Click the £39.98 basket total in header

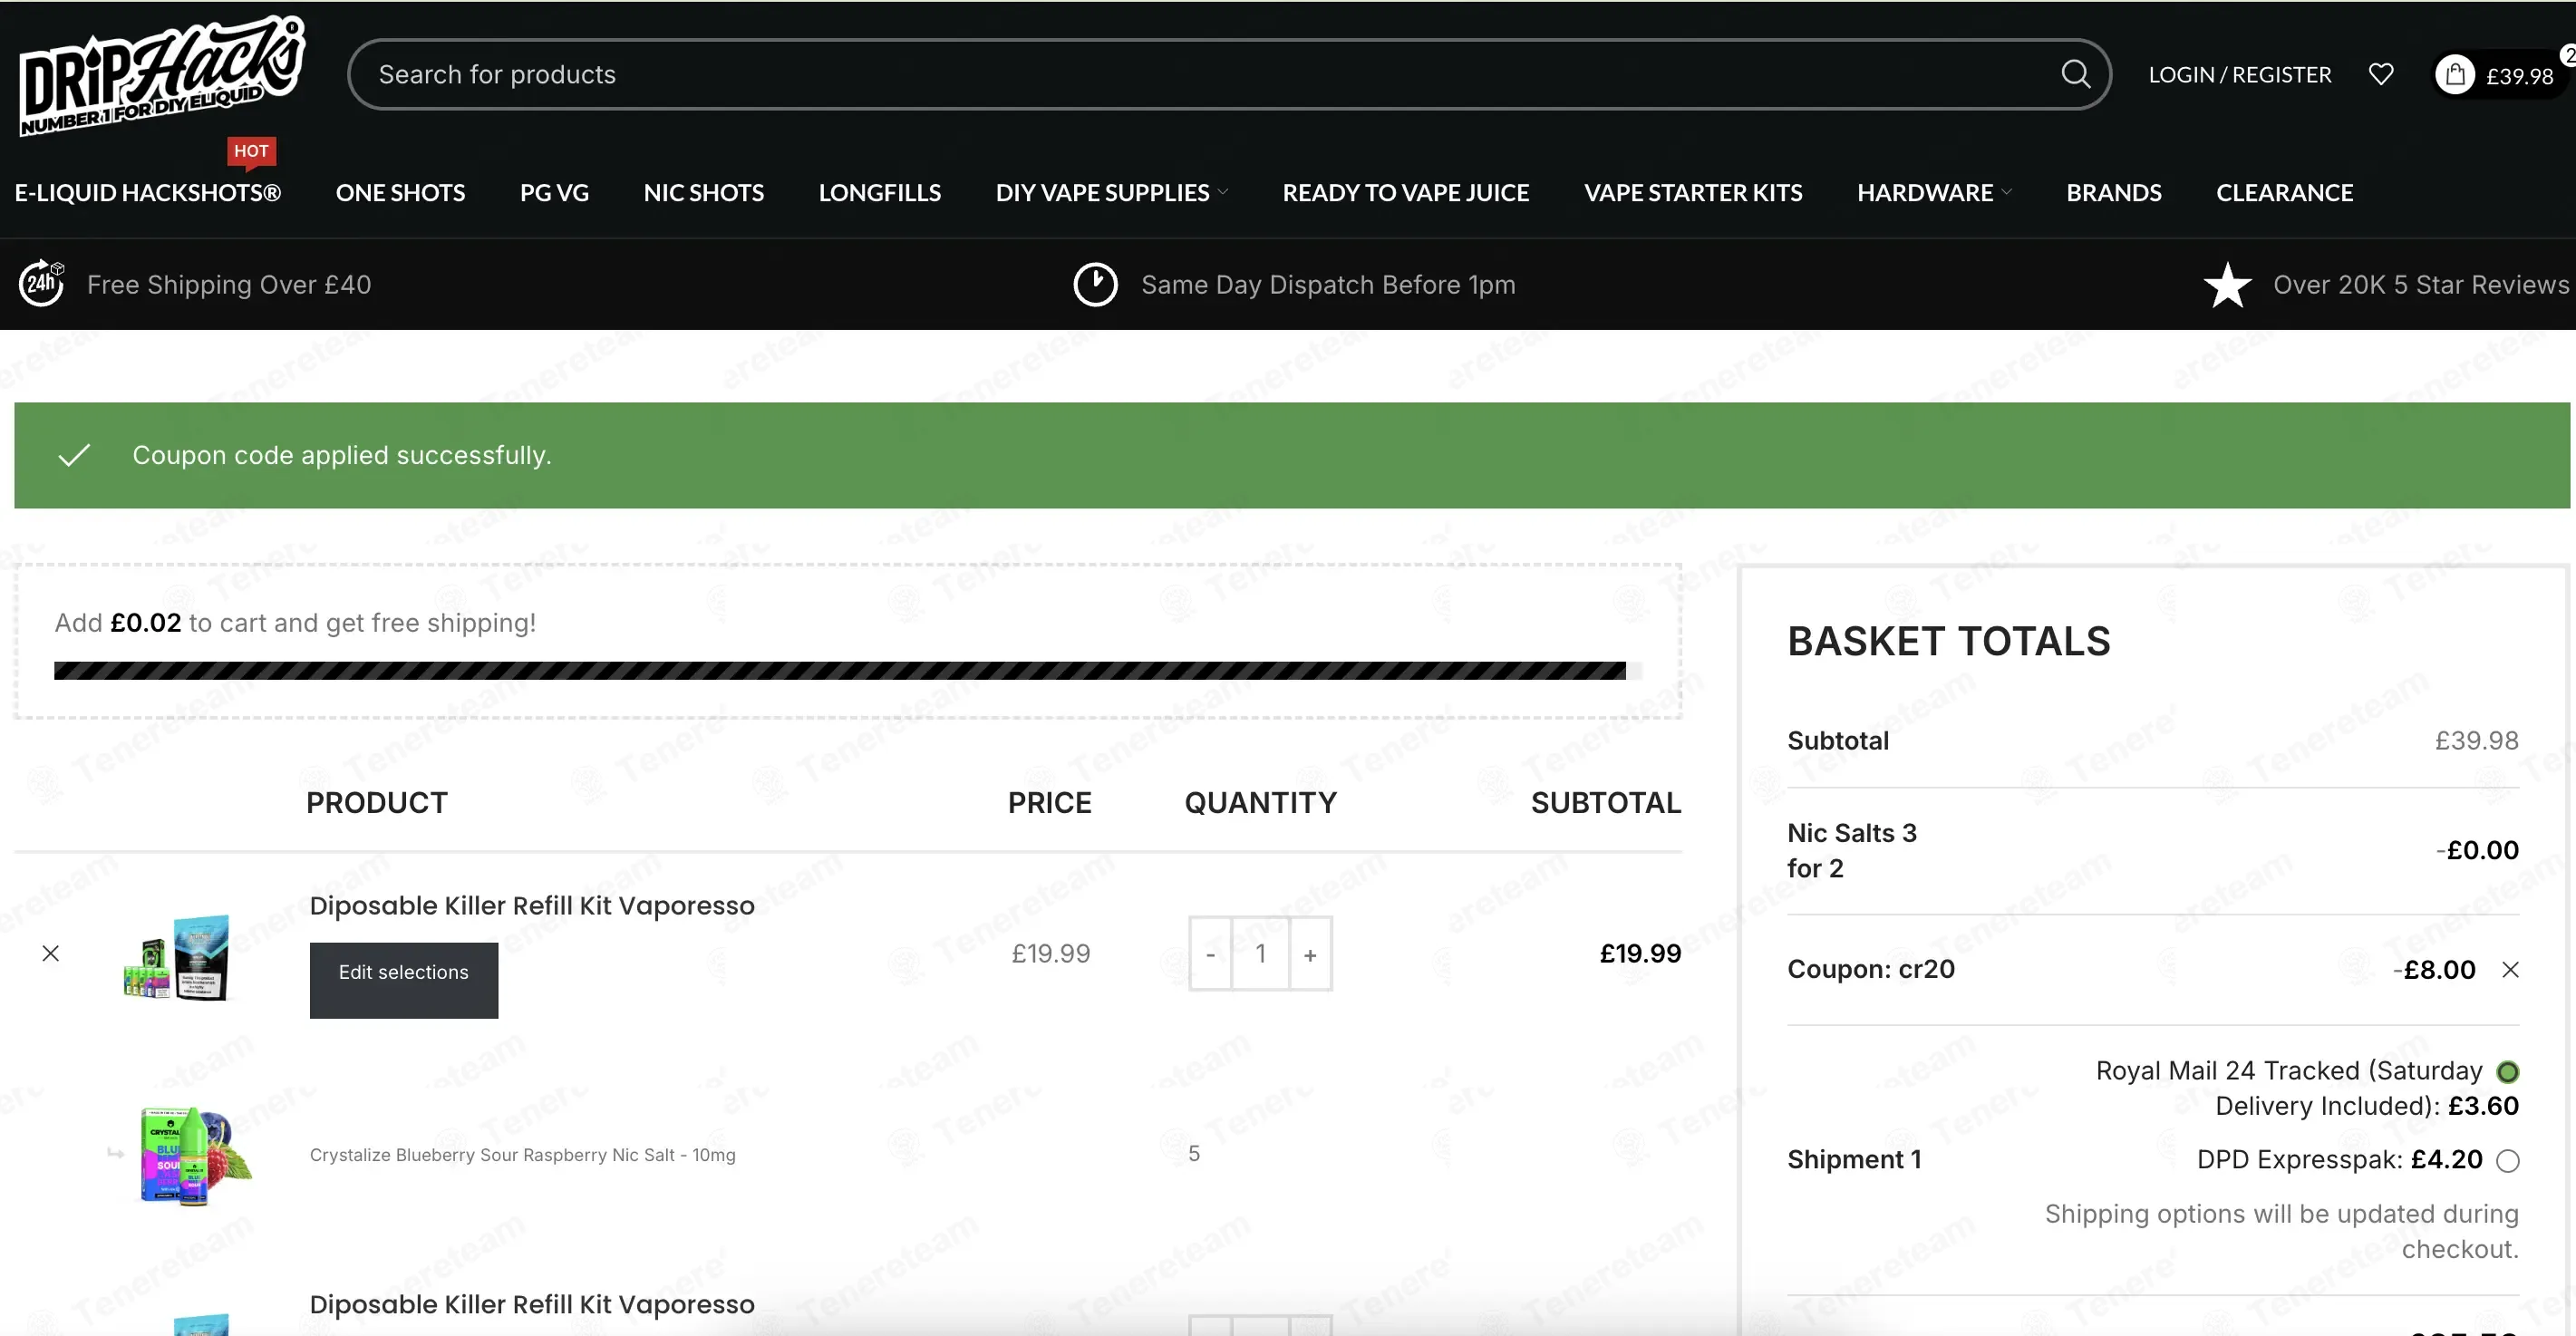tap(2520, 76)
